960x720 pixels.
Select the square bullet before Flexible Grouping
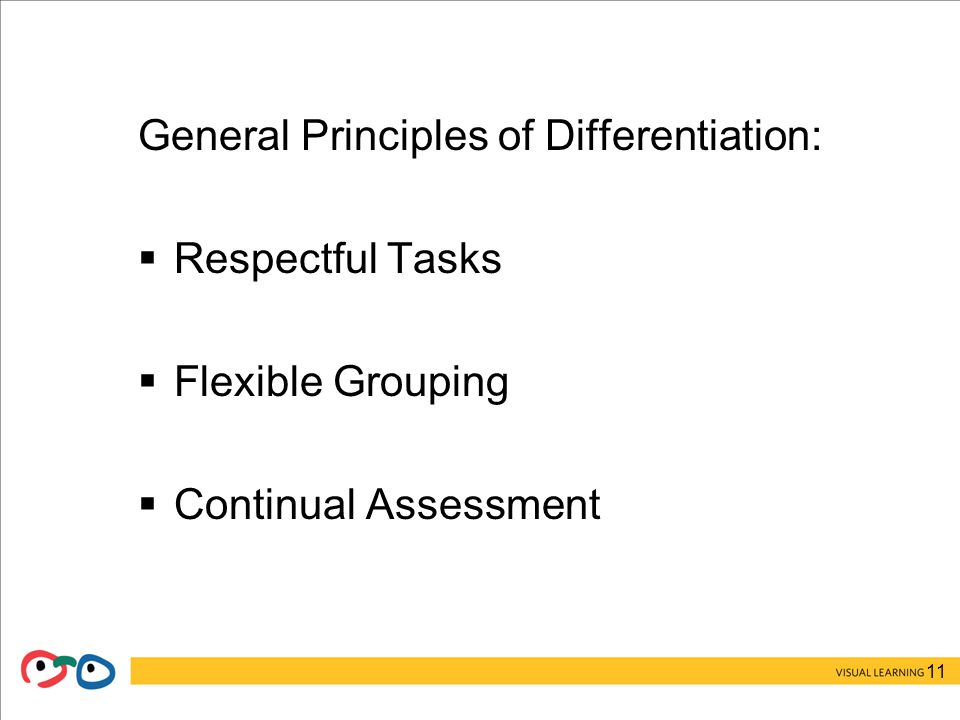(148, 381)
